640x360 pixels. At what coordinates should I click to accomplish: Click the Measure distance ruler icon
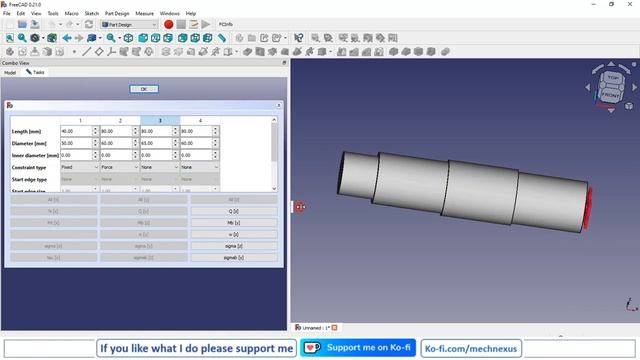pos(222,38)
